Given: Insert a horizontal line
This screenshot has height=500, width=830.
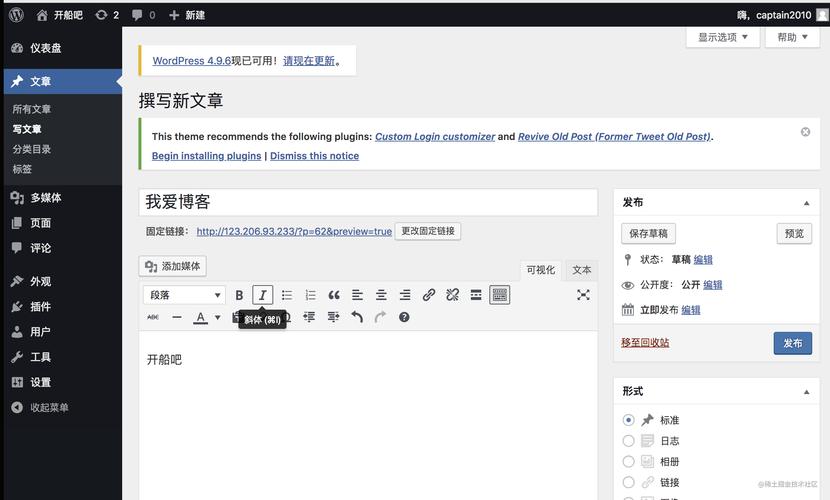Looking at the screenshot, I should [x=177, y=317].
